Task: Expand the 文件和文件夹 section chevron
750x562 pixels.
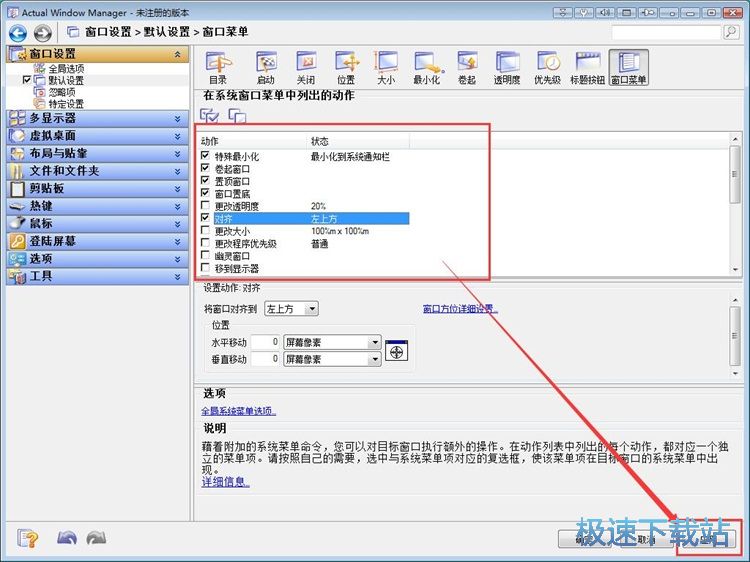Action: pyautogui.click(x=177, y=171)
